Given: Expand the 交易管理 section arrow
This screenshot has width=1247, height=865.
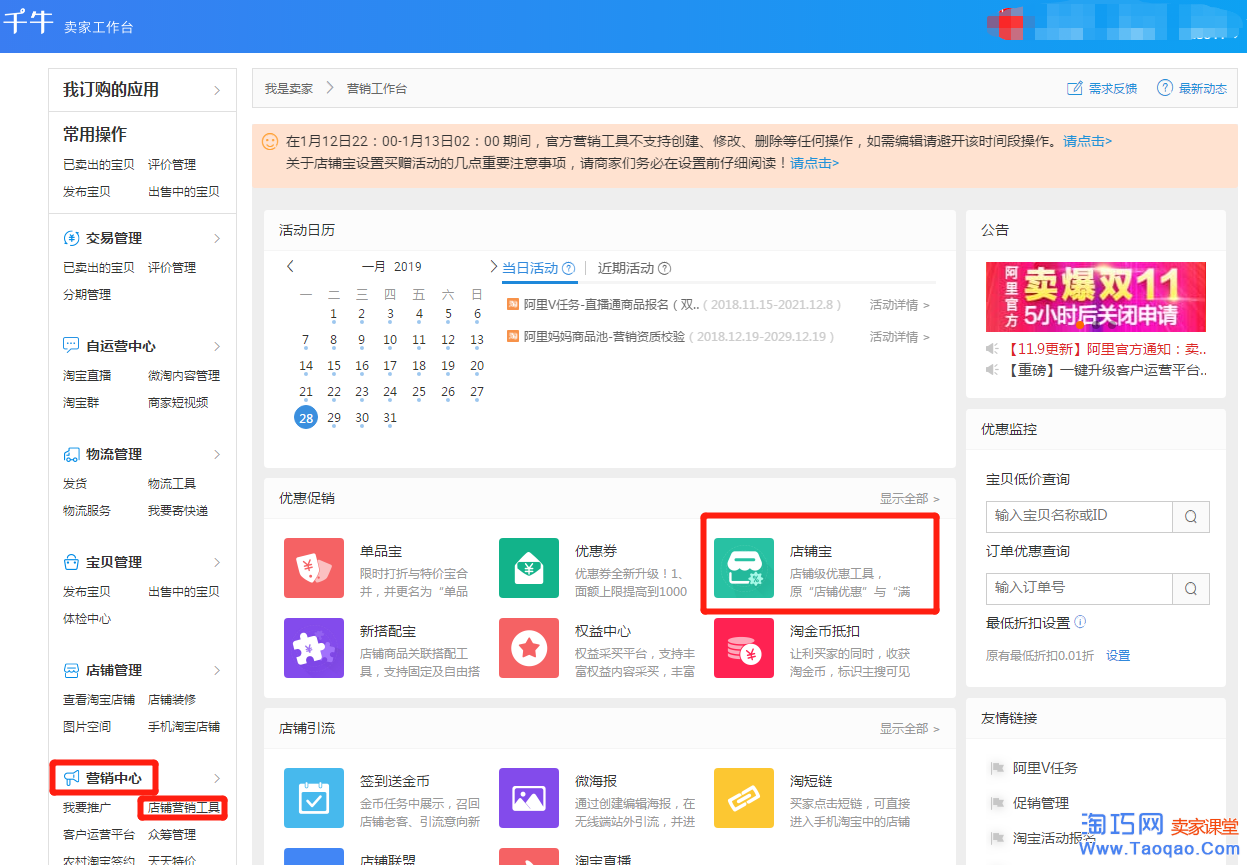Looking at the screenshot, I should (217, 238).
